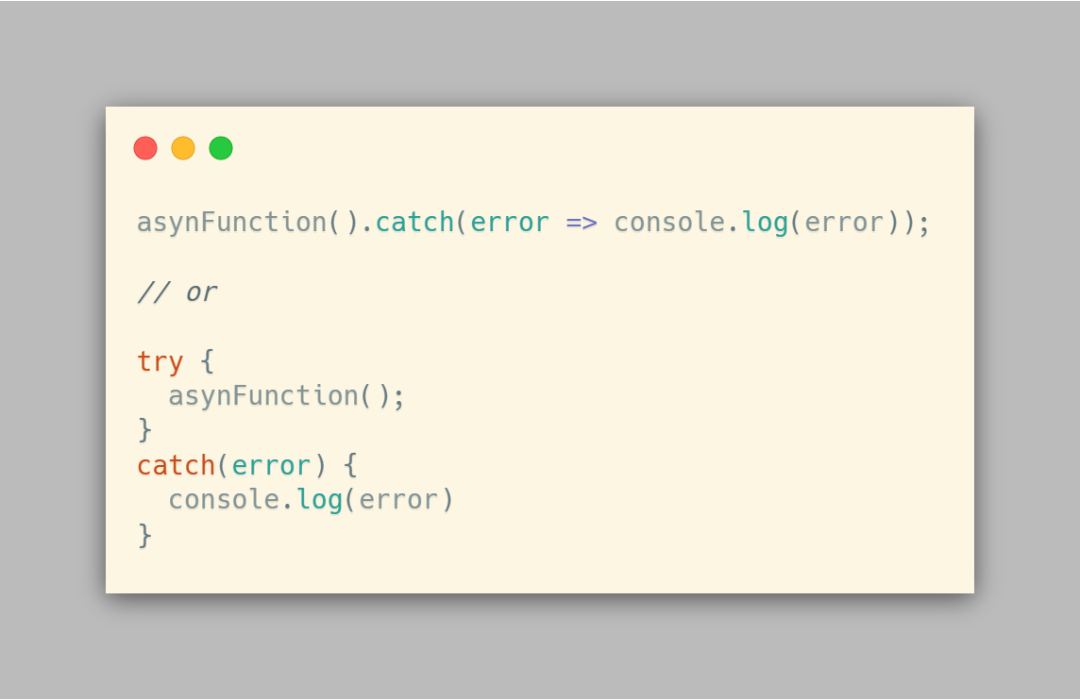Click the orange catch keyword

(176, 465)
